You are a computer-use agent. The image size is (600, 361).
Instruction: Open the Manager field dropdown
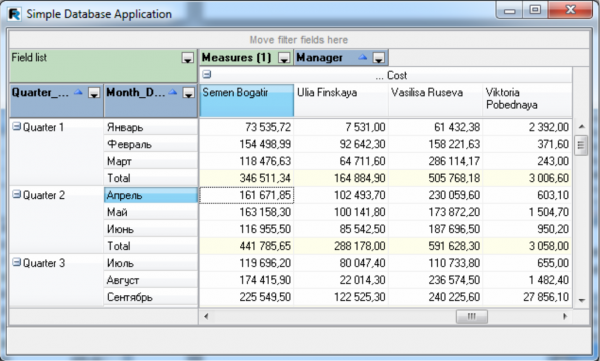pos(378,58)
